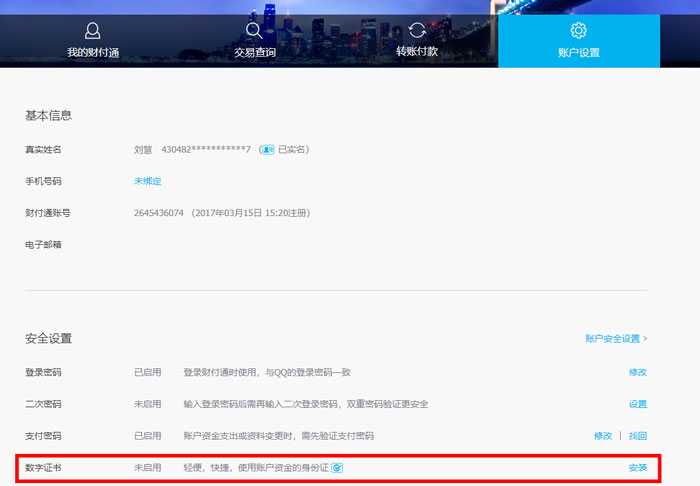Click 设置 in the 二次密码 row
700x486 pixels.
coord(637,404)
